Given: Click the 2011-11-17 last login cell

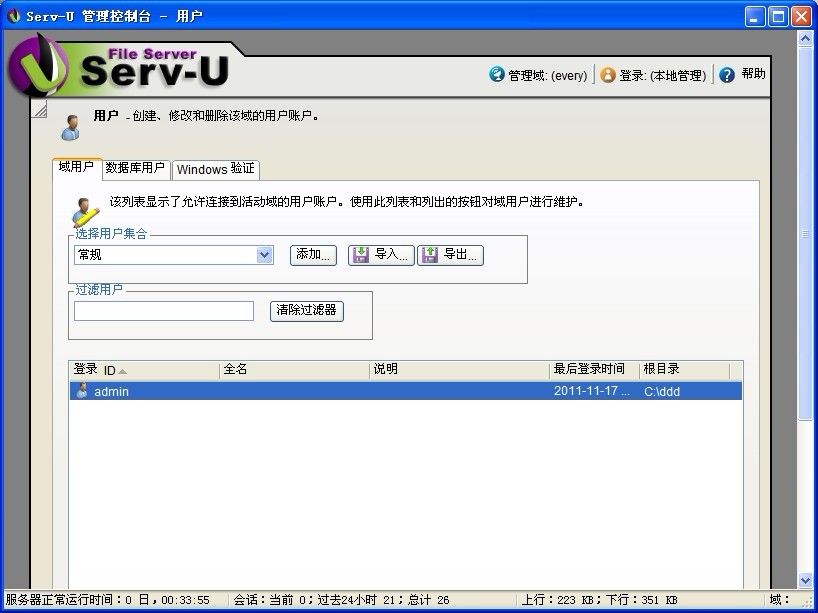Looking at the screenshot, I should tap(592, 391).
